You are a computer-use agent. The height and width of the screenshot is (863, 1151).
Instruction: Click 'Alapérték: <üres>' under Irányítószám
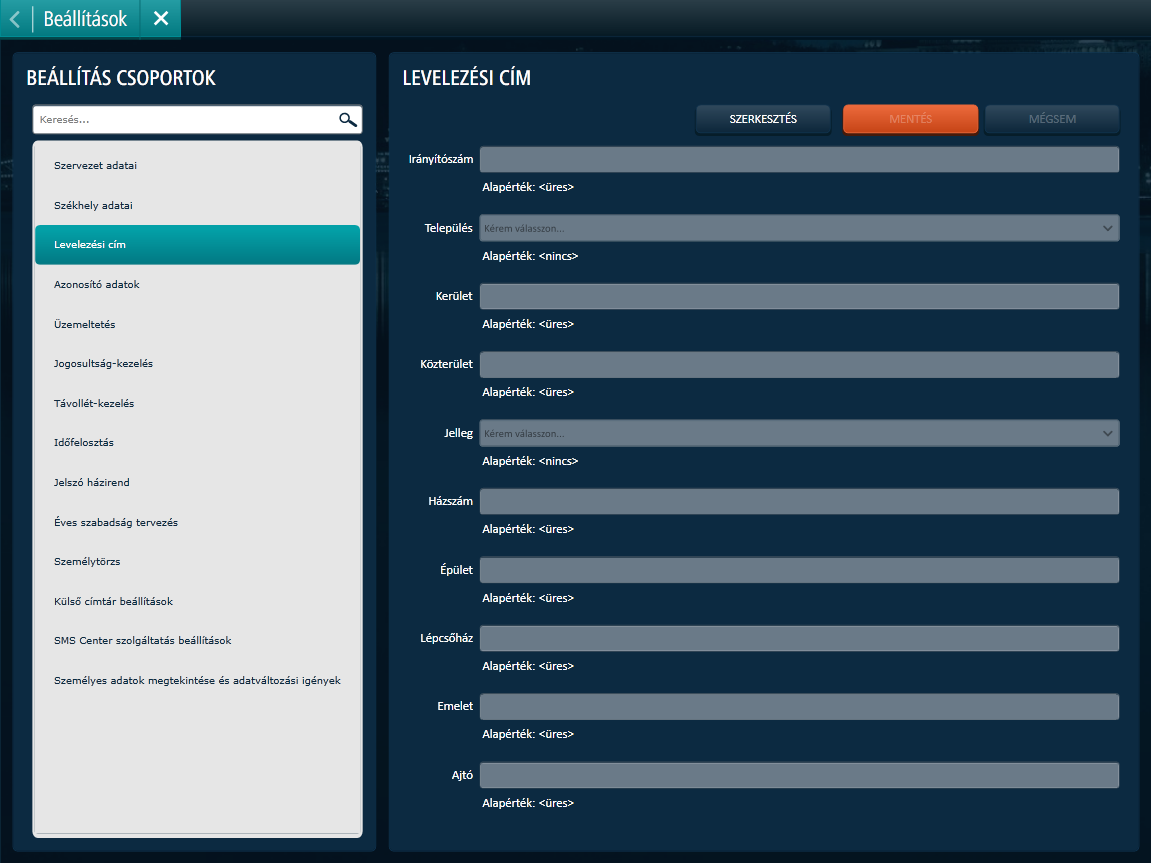point(528,187)
